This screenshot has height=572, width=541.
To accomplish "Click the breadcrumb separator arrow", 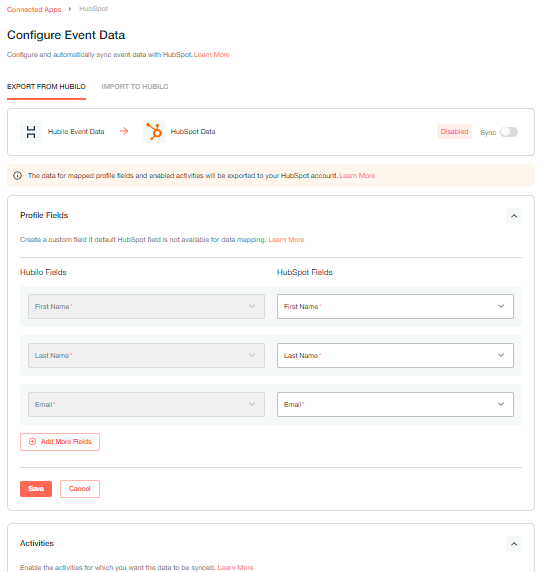I will (70, 9).
